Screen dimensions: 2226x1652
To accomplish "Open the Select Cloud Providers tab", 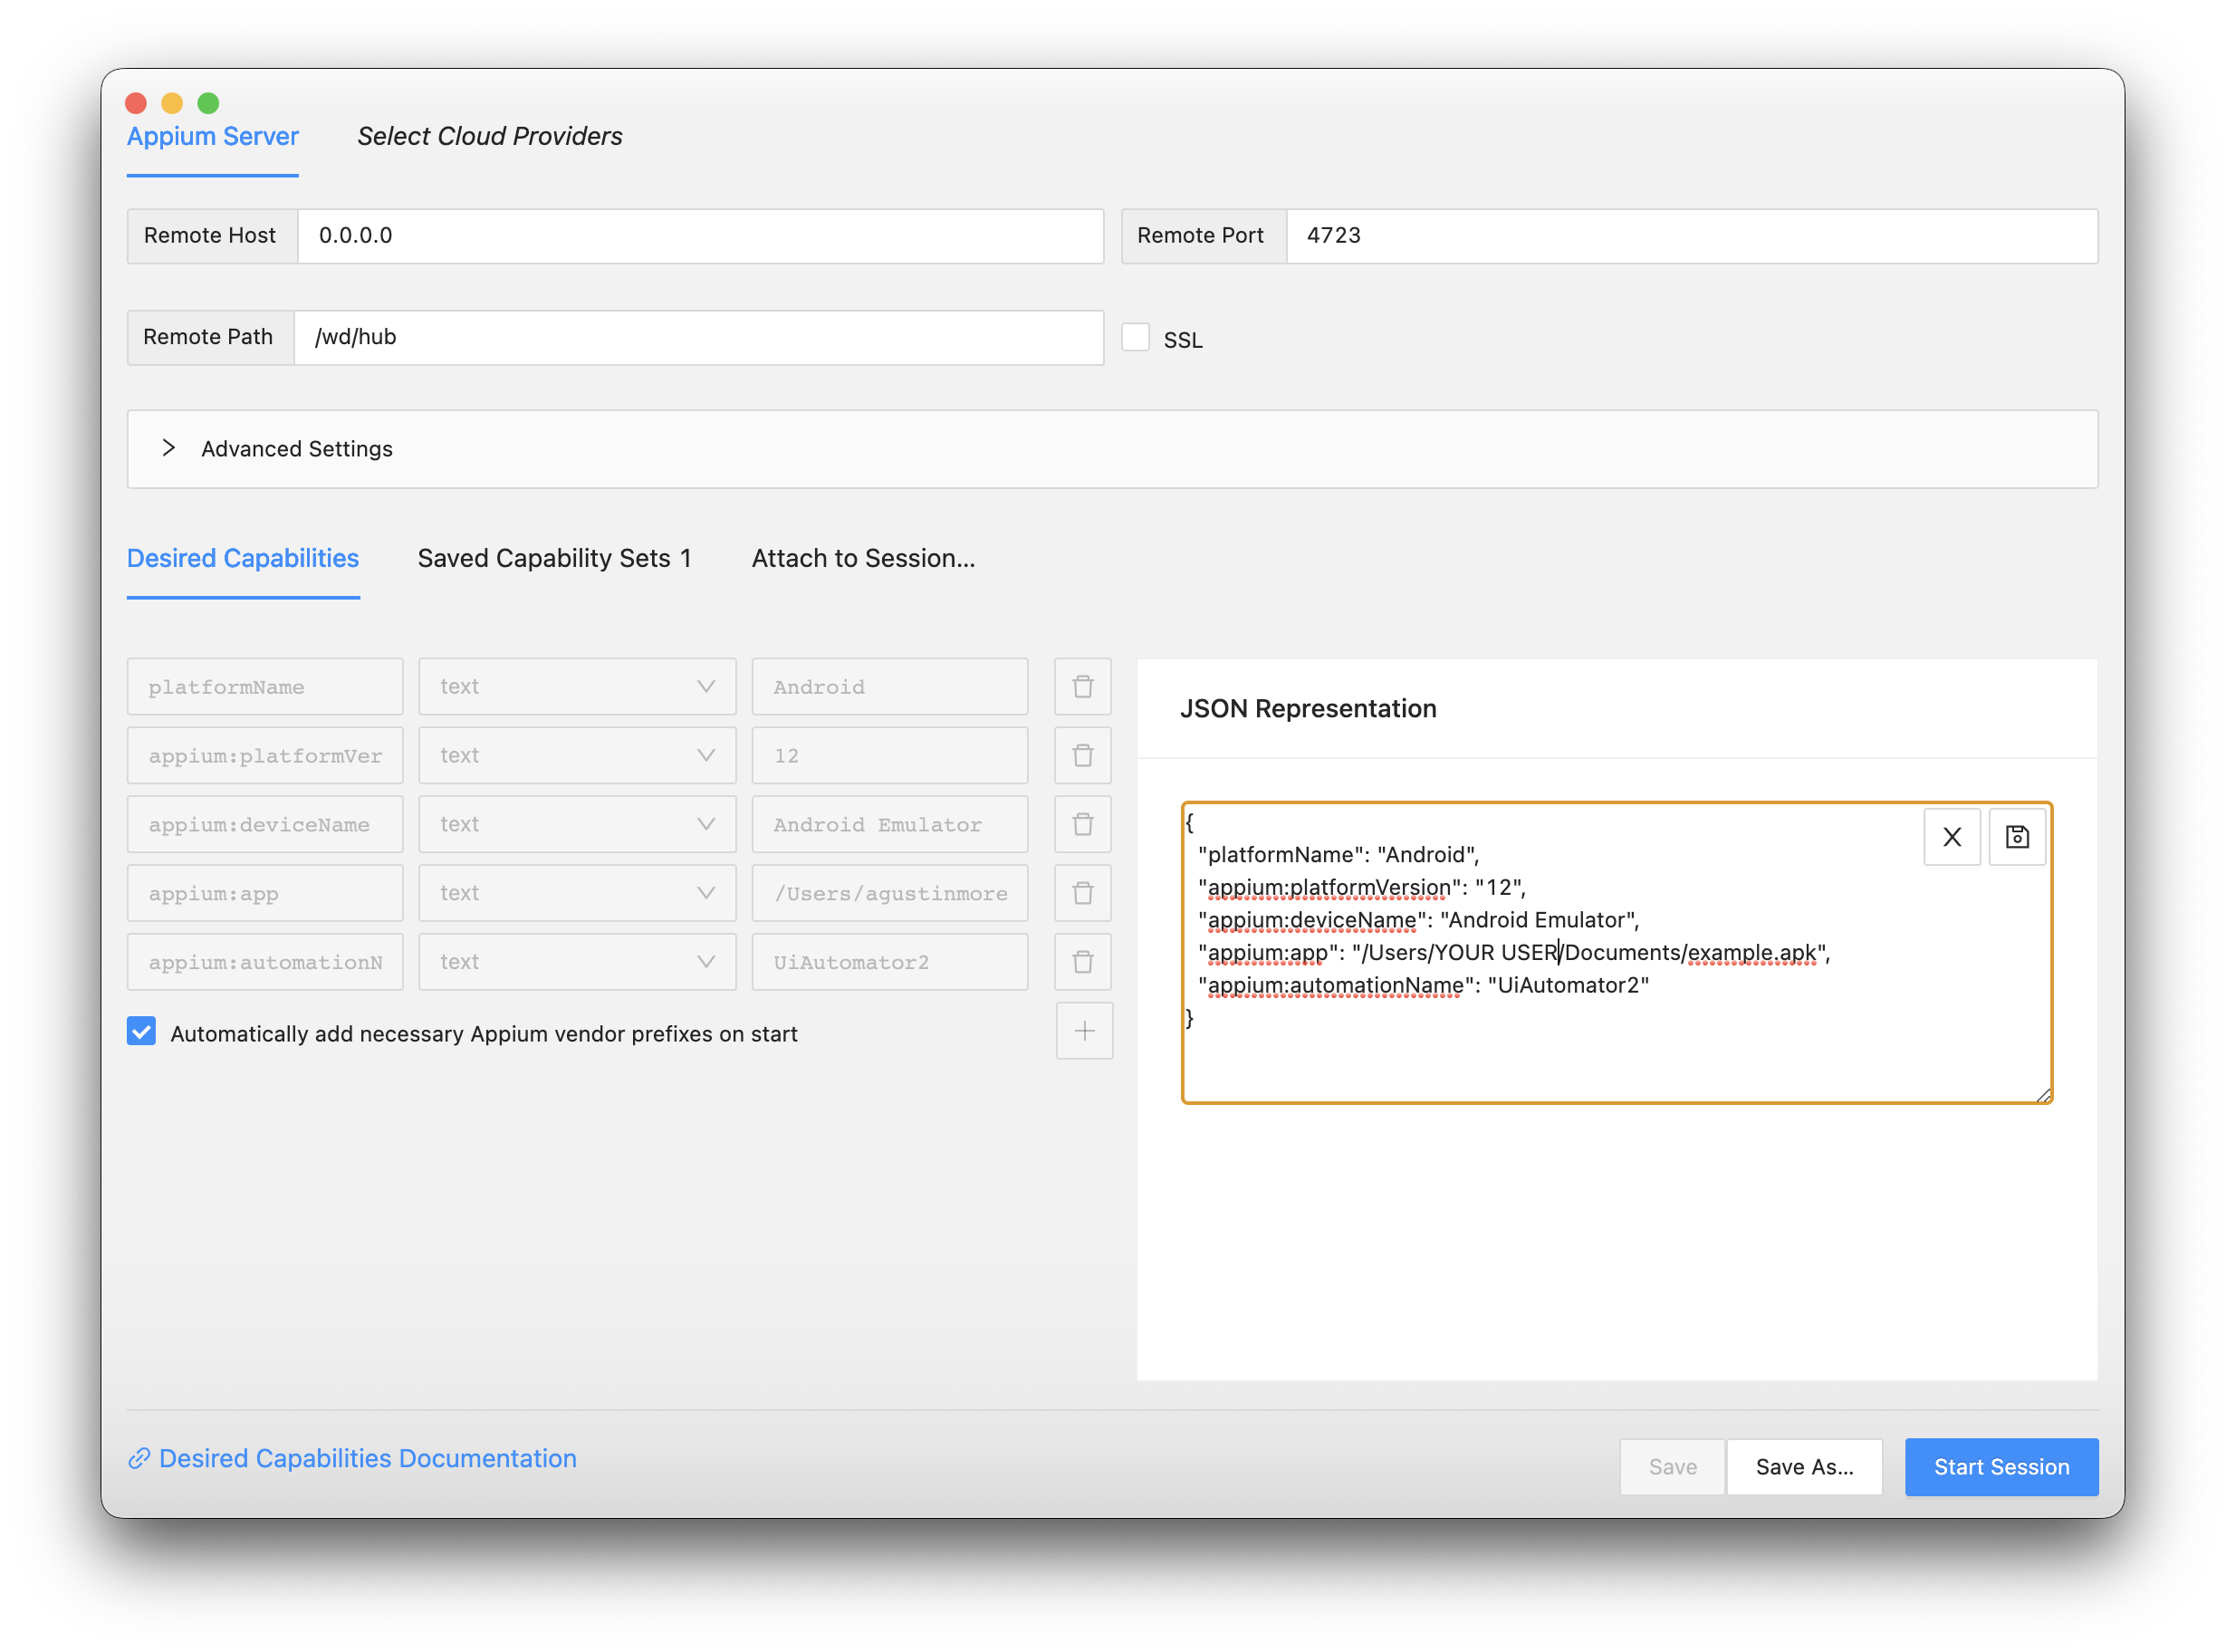I will click(x=489, y=136).
